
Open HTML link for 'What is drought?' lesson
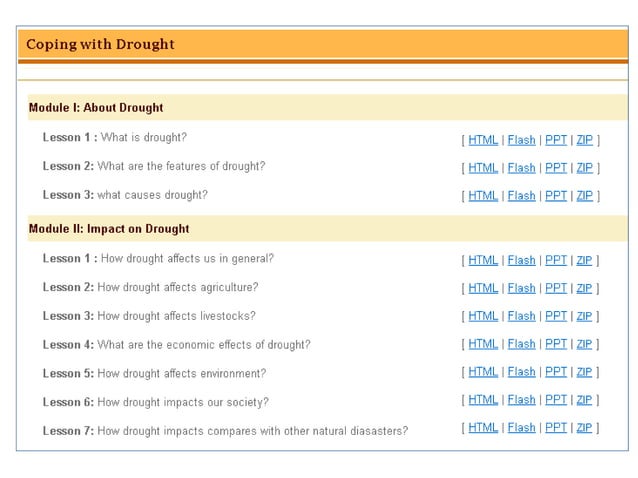483,140
